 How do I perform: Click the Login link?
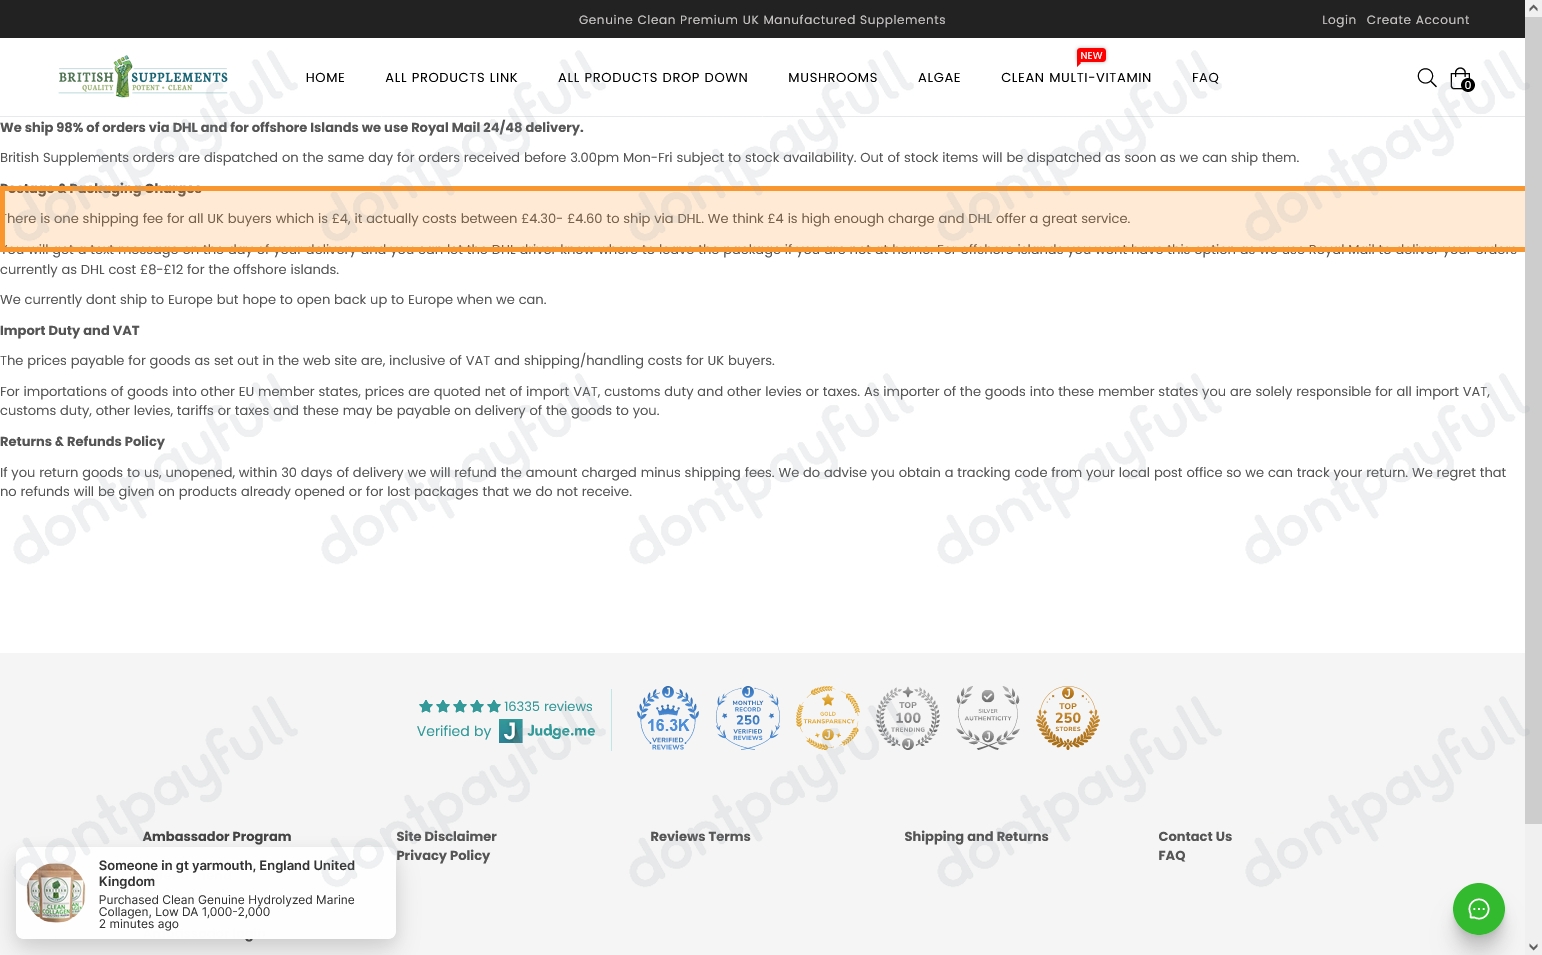tap(1338, 20)
